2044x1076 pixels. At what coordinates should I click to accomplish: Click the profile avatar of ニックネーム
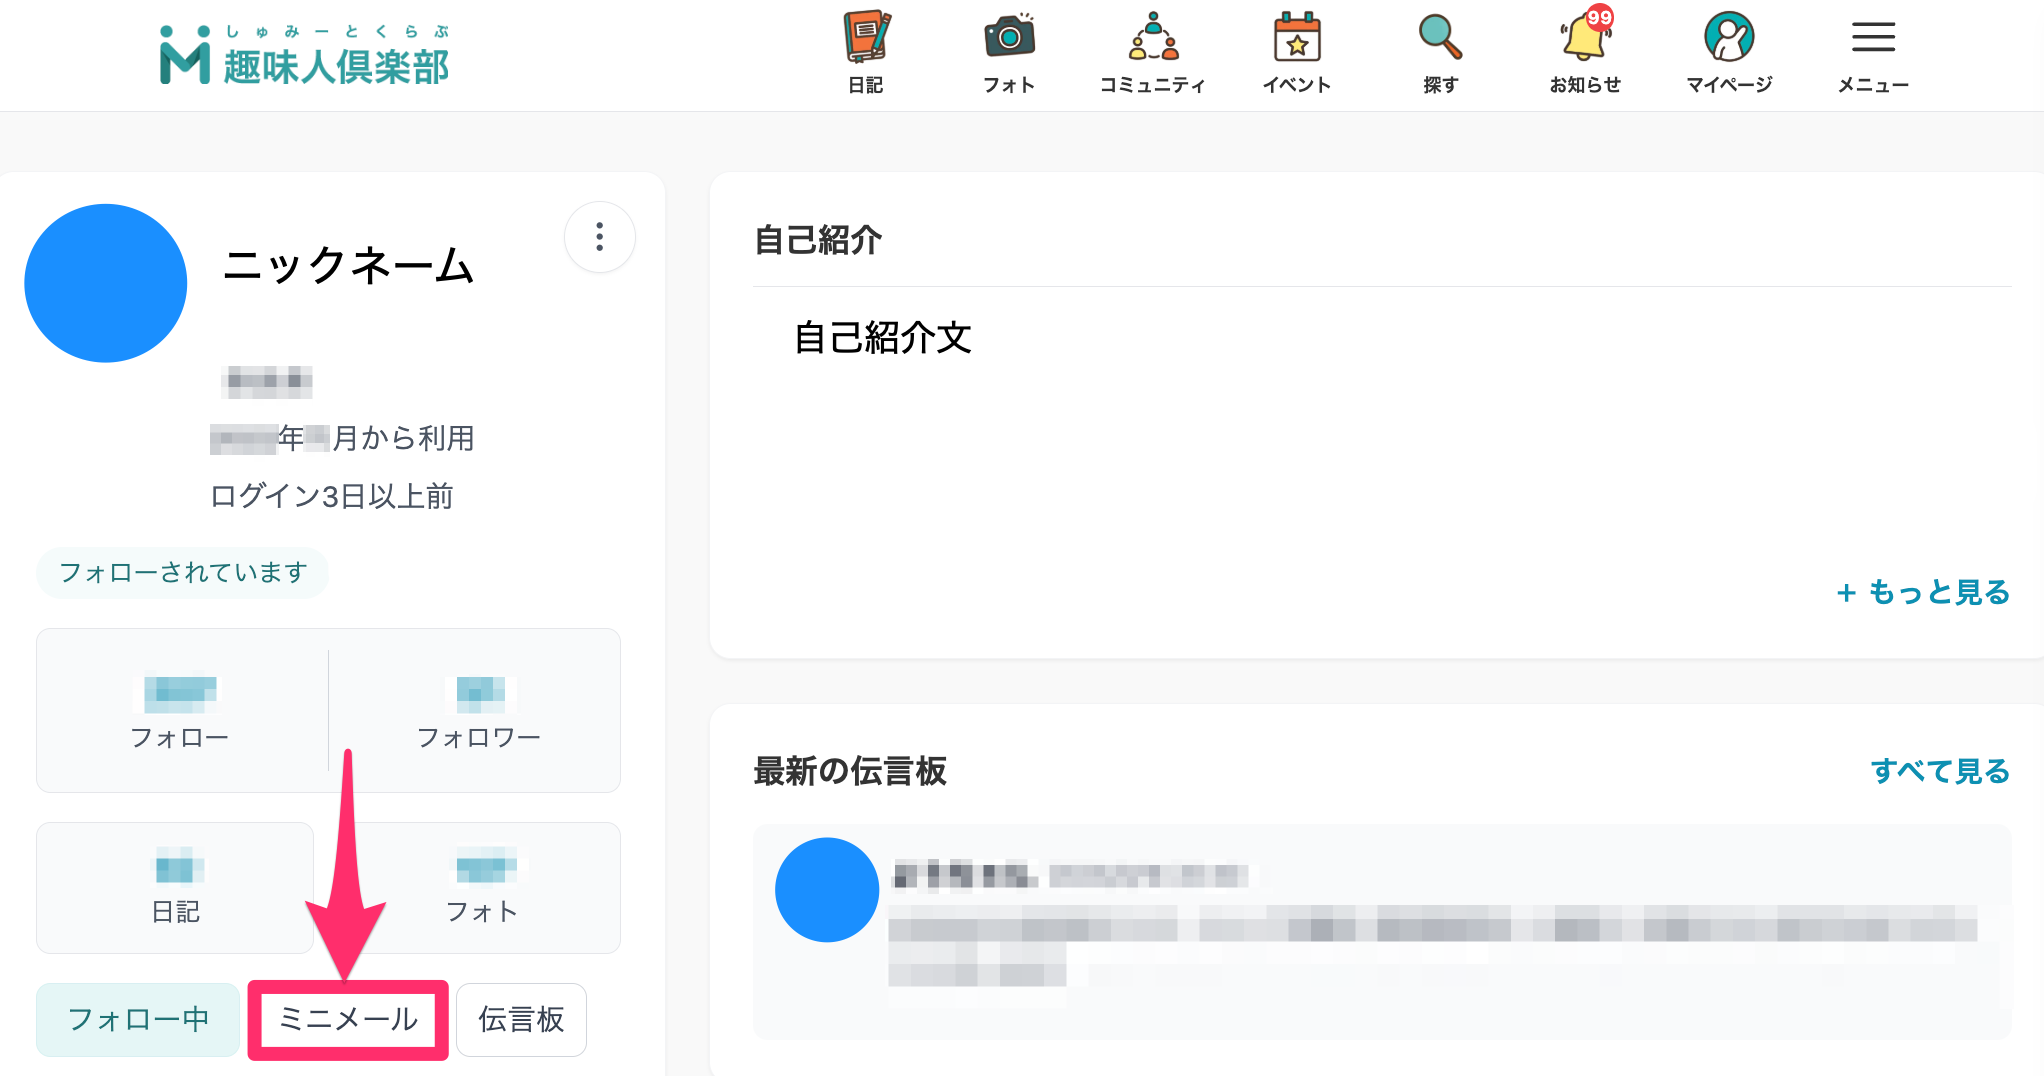106,283
